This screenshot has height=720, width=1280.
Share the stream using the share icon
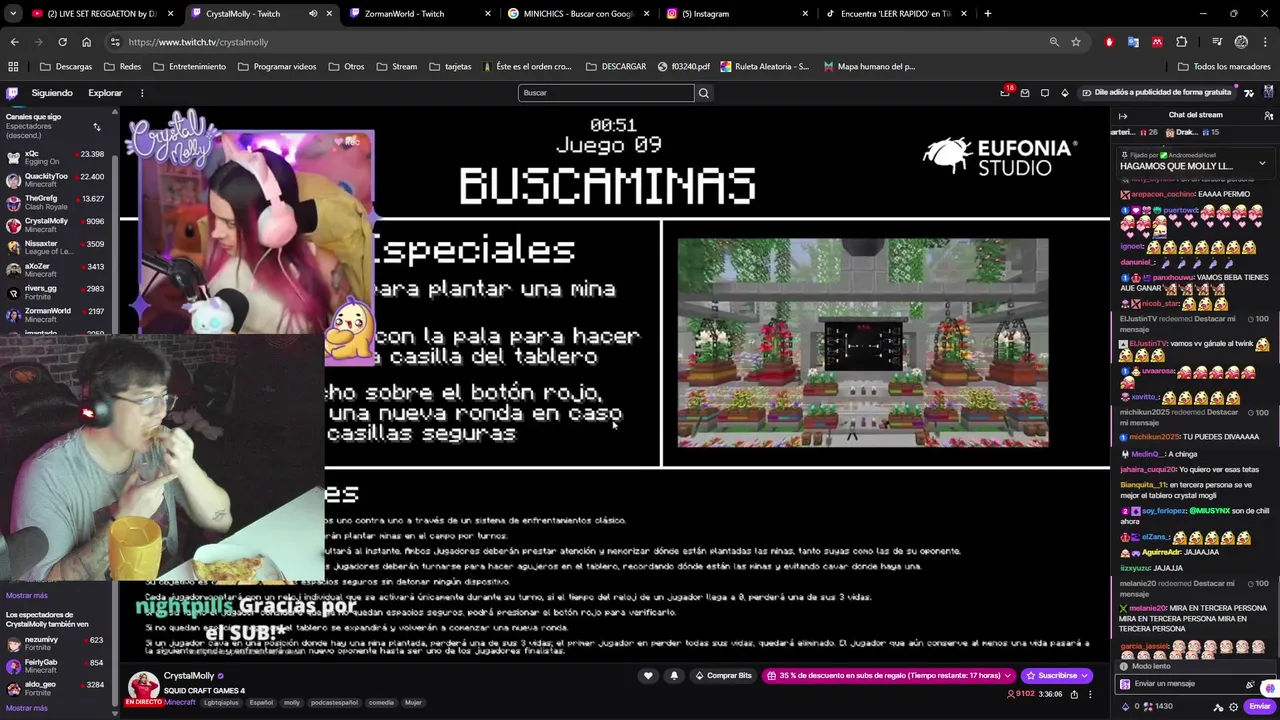(1074, 694)
